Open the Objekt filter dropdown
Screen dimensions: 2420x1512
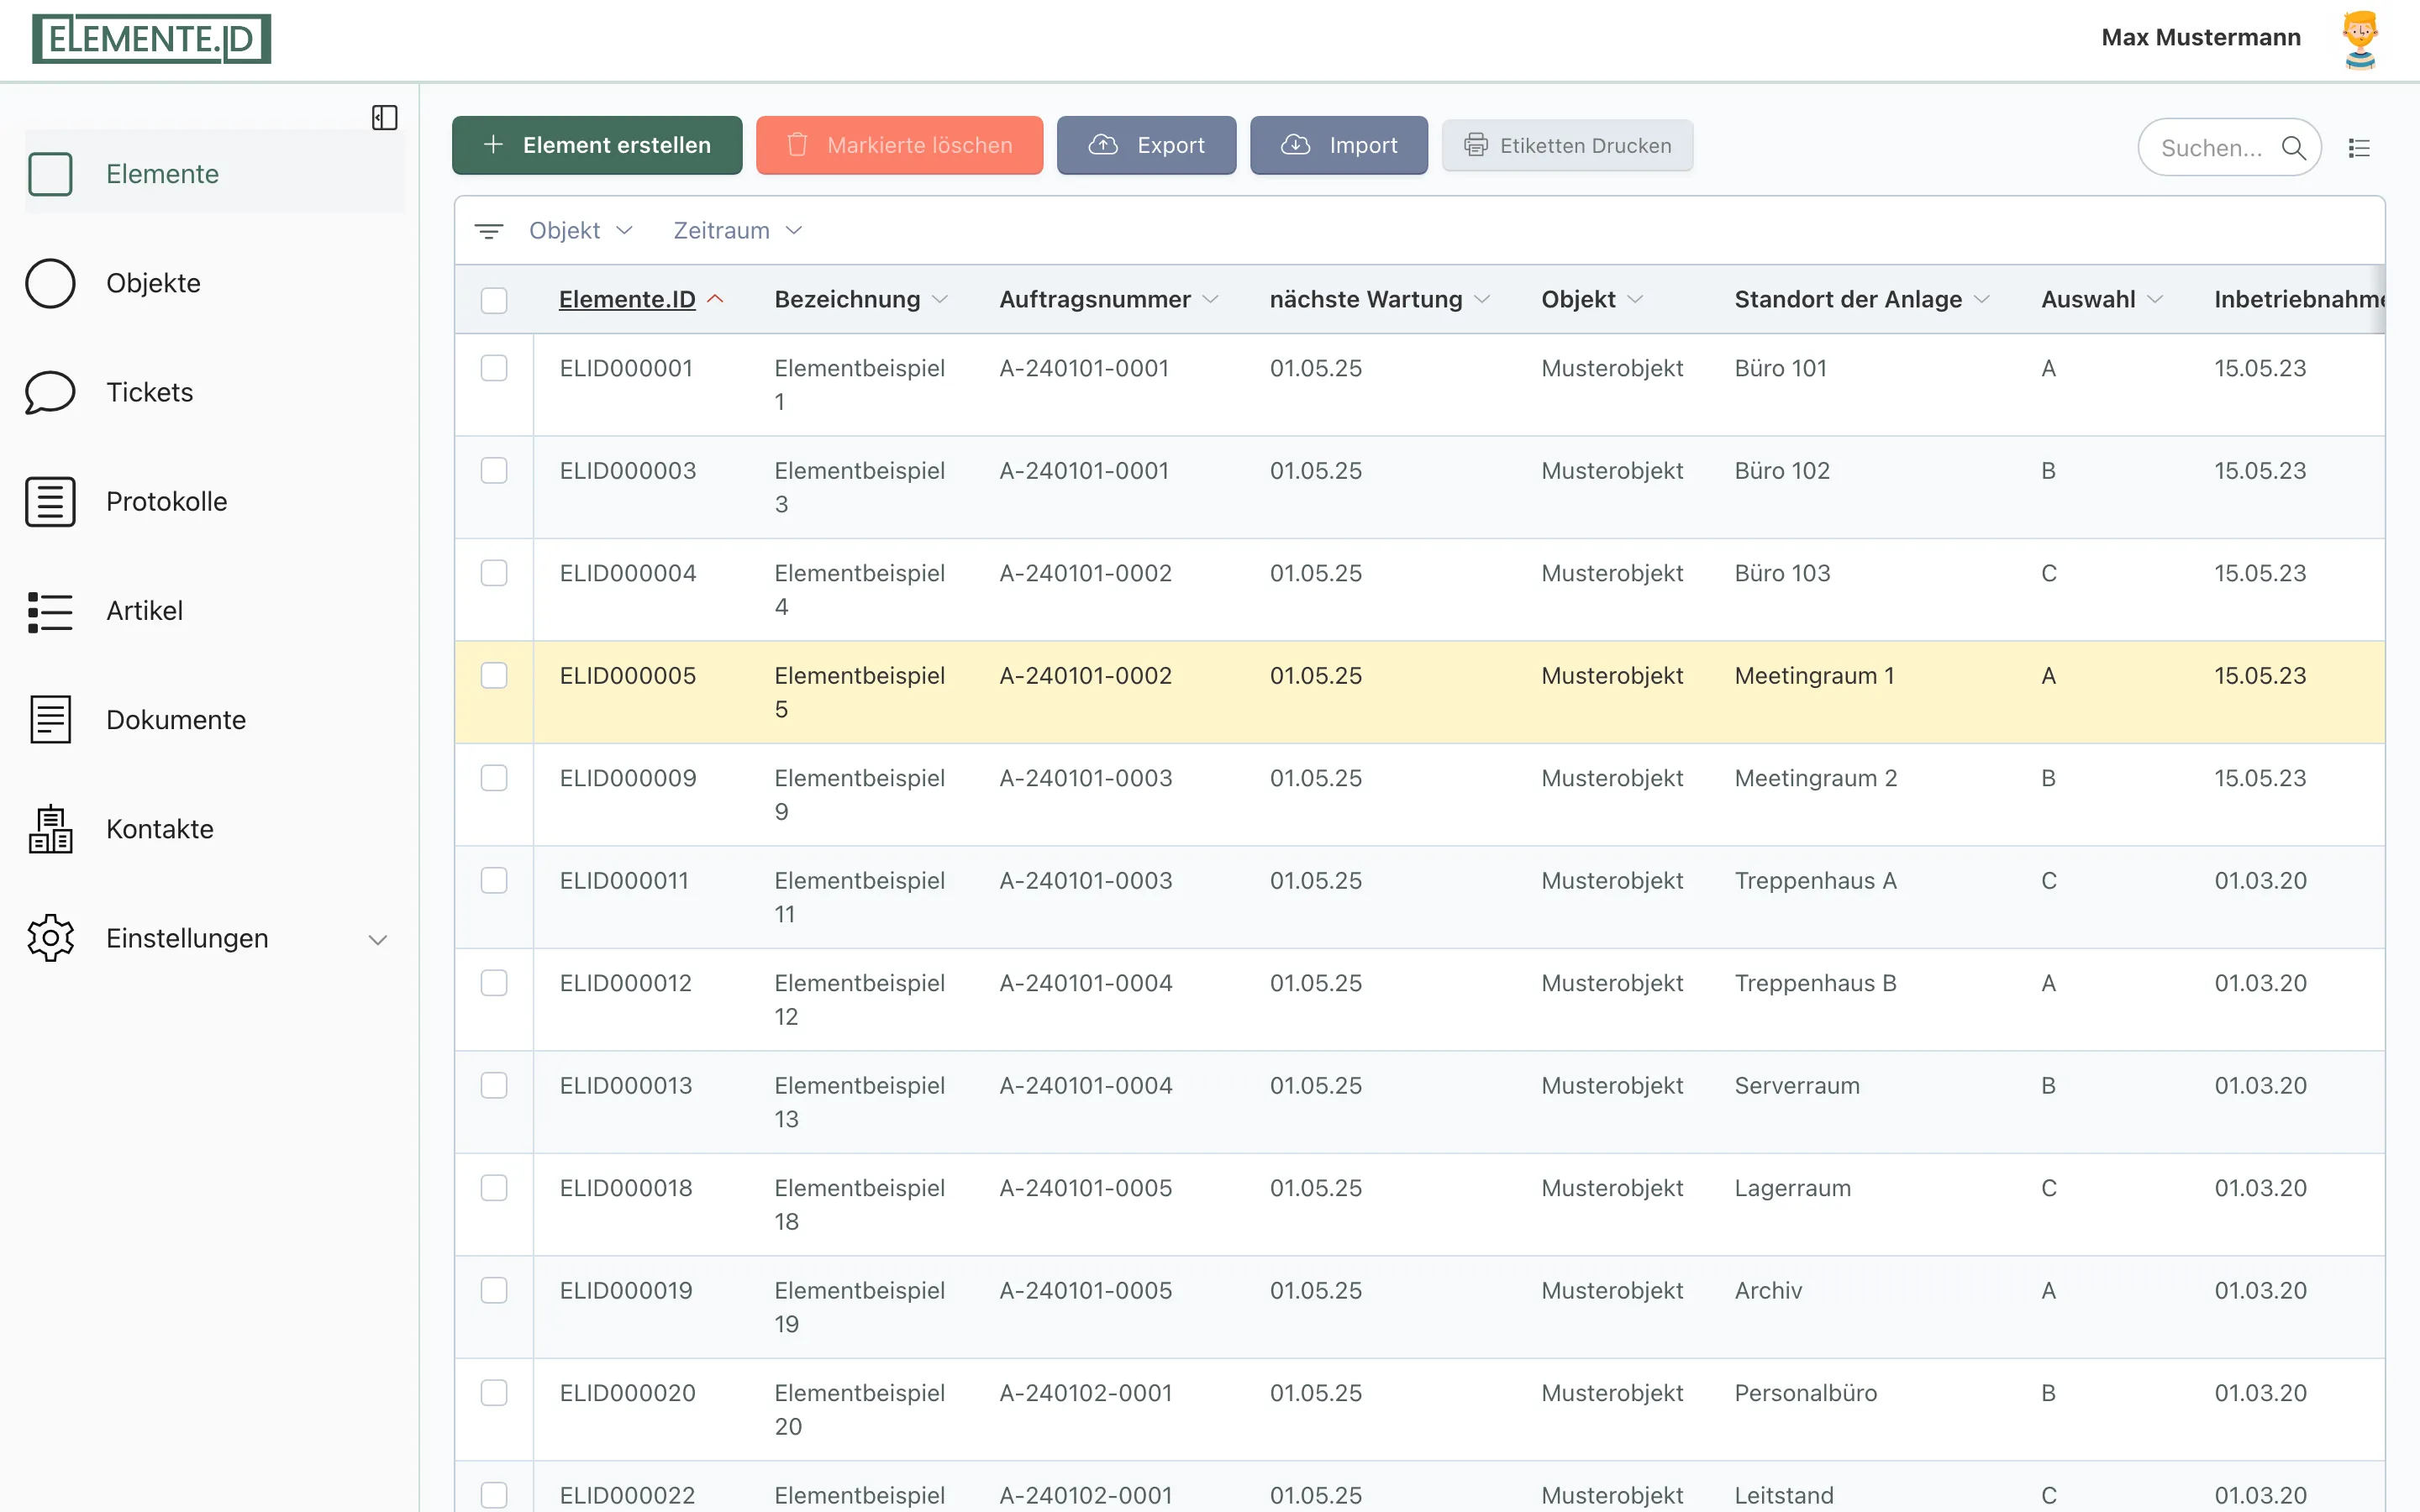pyautogui.click(x=581, y=231)
